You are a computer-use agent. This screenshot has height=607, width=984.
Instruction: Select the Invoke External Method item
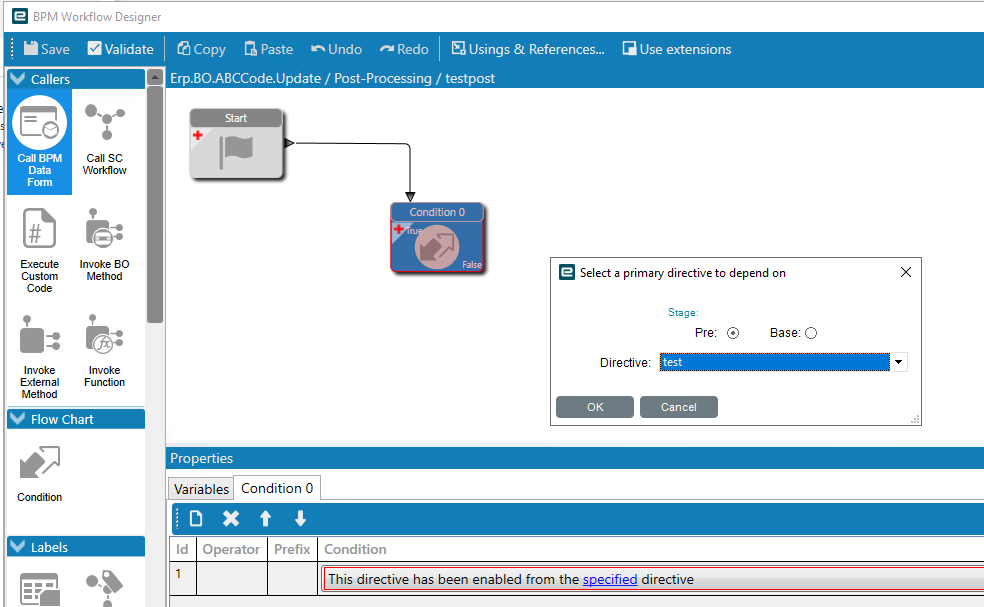click(40, 357)
